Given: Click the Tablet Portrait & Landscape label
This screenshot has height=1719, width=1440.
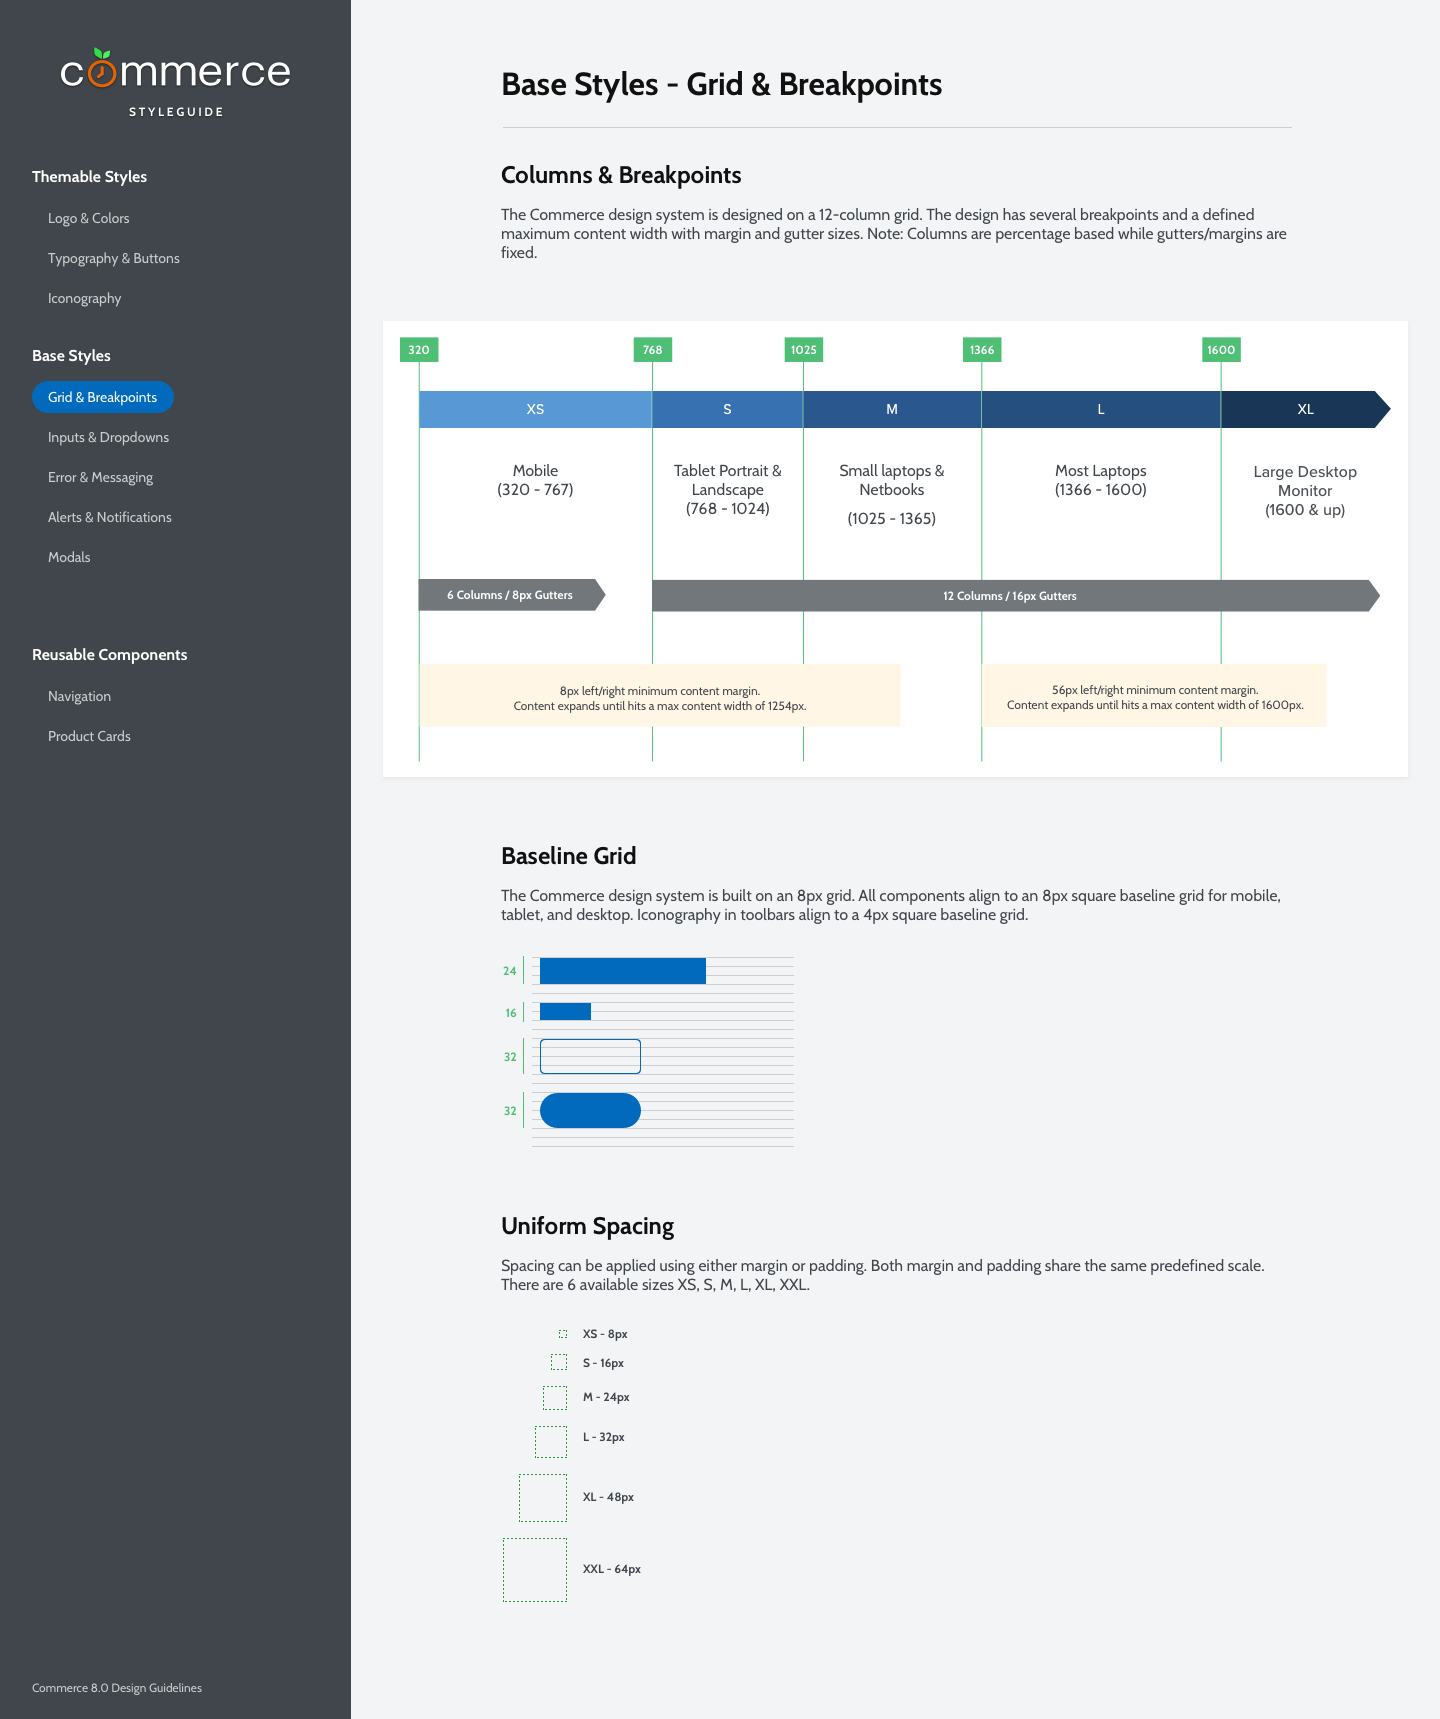Looking at the screenshot, I should pos(727,489).
